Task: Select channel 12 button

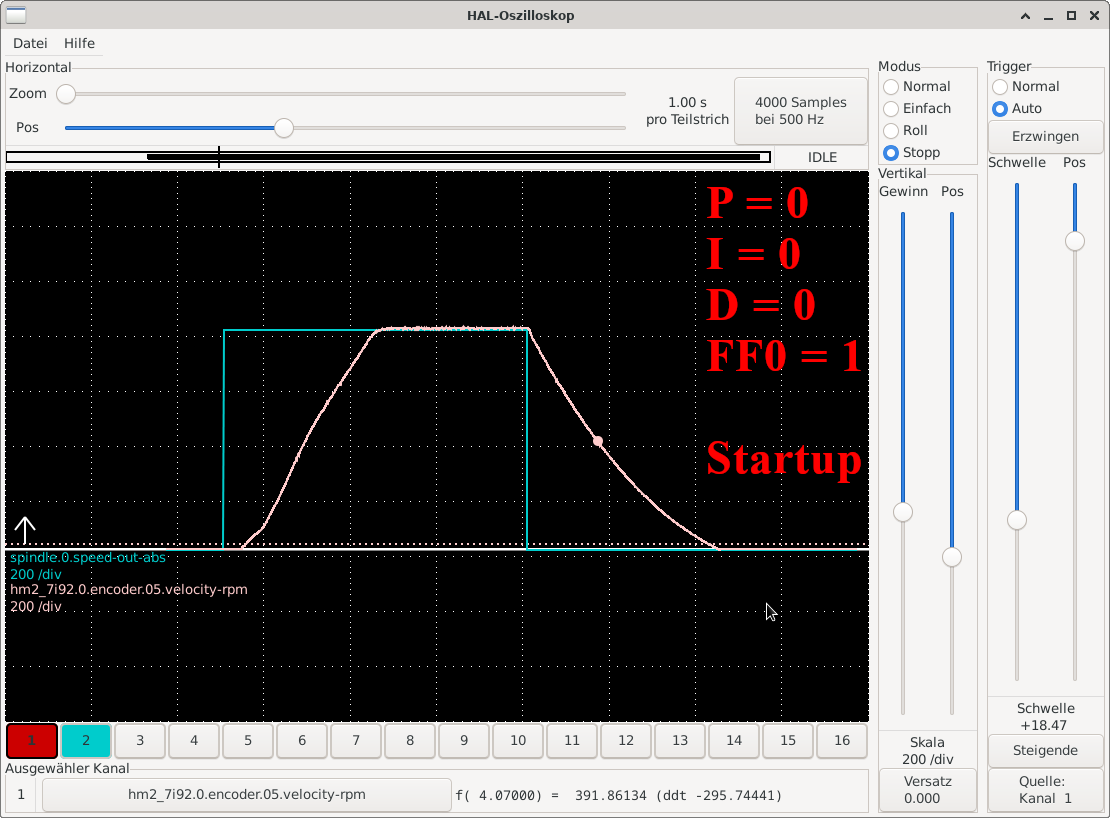Action: (626, 740)
